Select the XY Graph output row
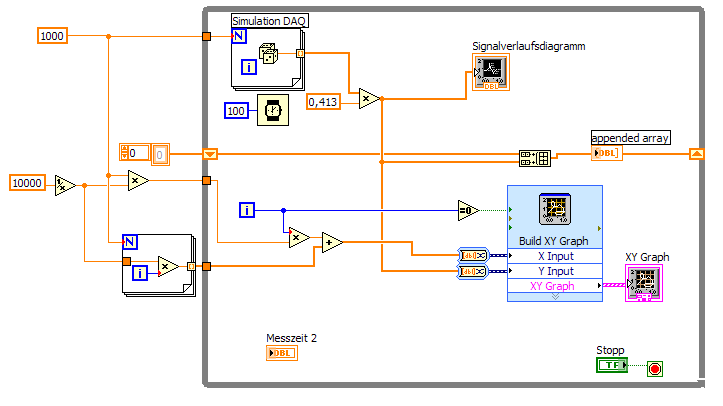723x406 pixels. tap(555, 286)
